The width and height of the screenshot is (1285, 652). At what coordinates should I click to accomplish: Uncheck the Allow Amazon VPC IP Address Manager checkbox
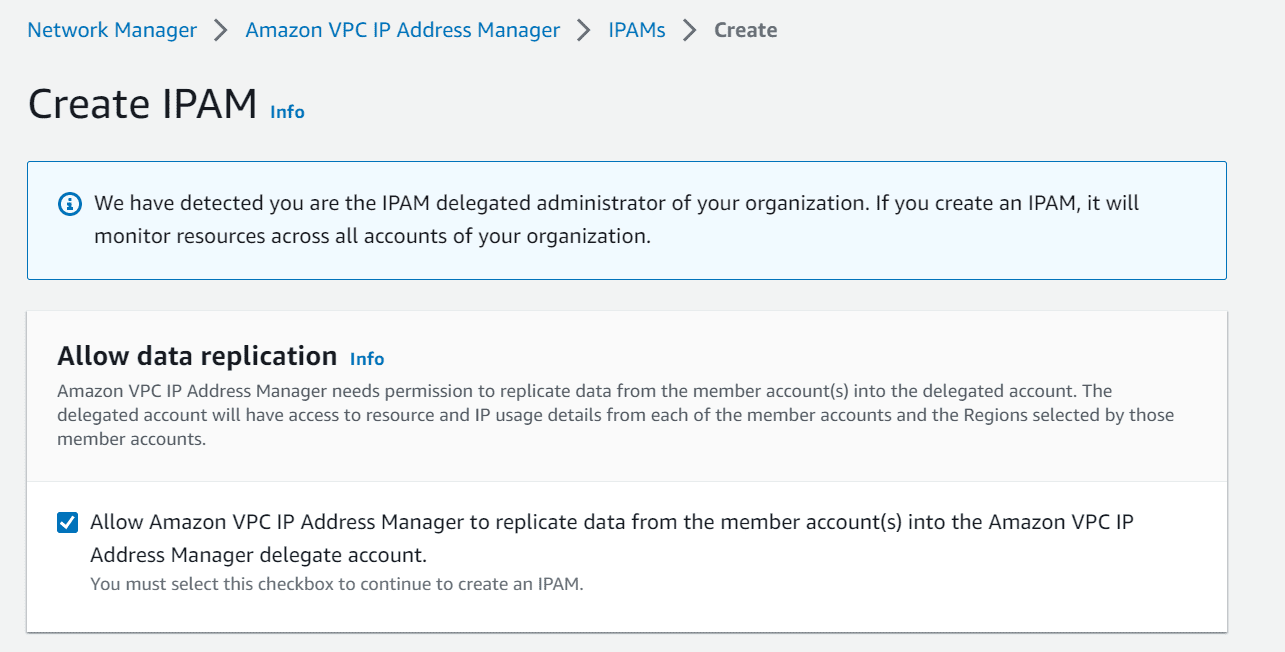coord(68,522)
